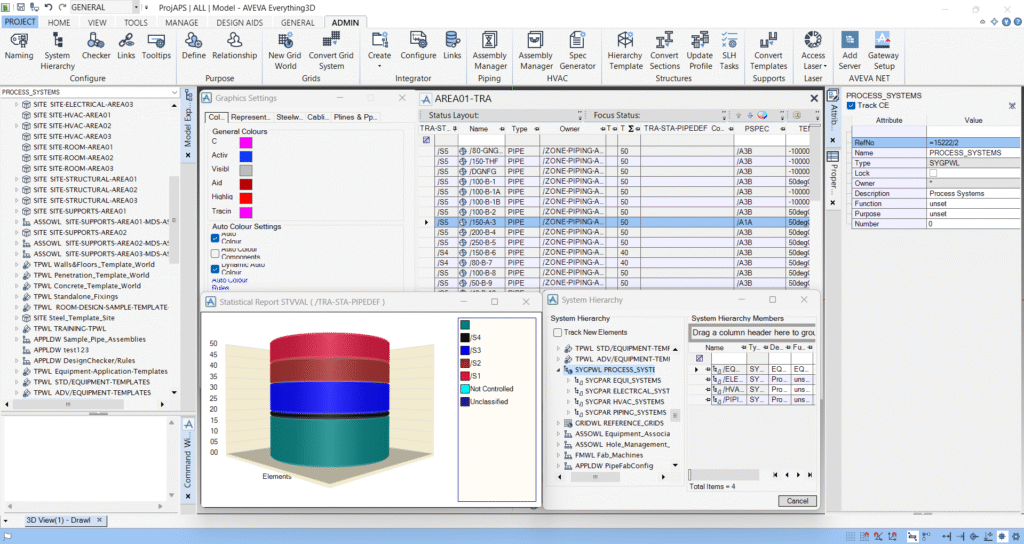The image size is (1024, 544).
Task: Open Hierarchy Template in Structures
Action: [x=625, y=52]
